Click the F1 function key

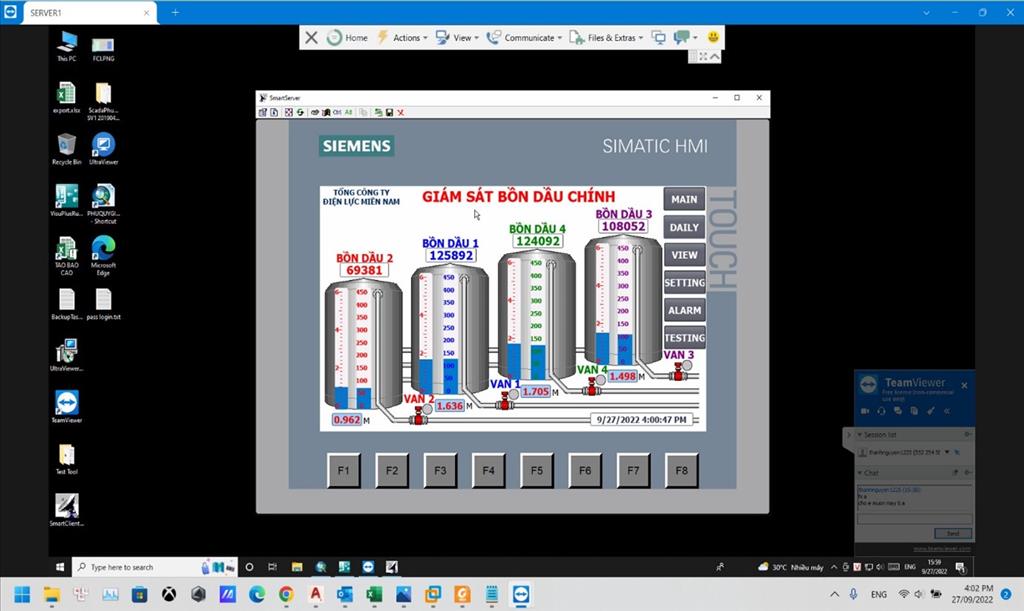pyautogui.click(x=344, y=470)
